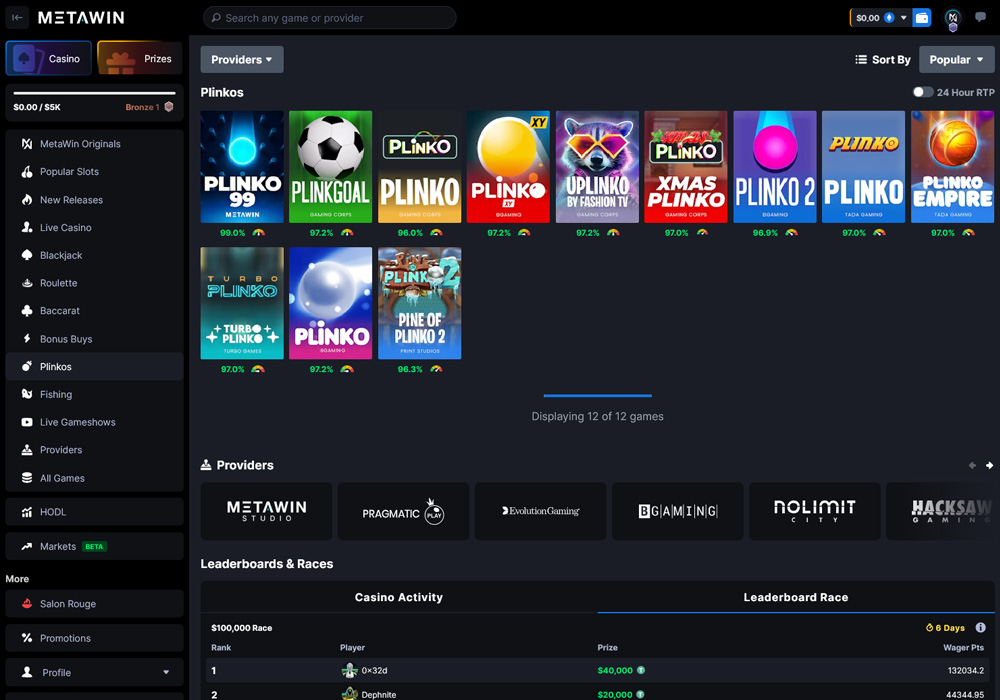The image size is (1000, 700).
Task: Open the chat bubble icon
Action: 980,18
